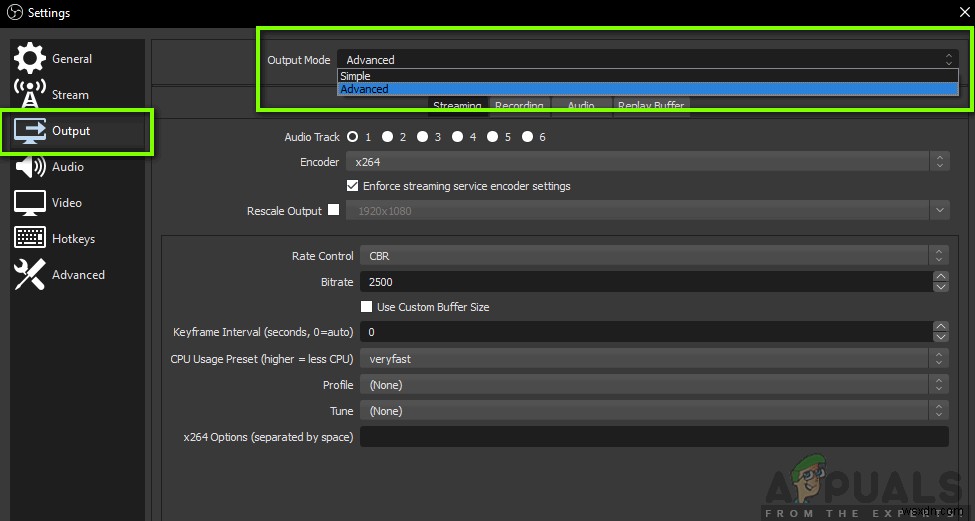Open the Tune dropdown
The image size is (975, 521).
(654, 411)
